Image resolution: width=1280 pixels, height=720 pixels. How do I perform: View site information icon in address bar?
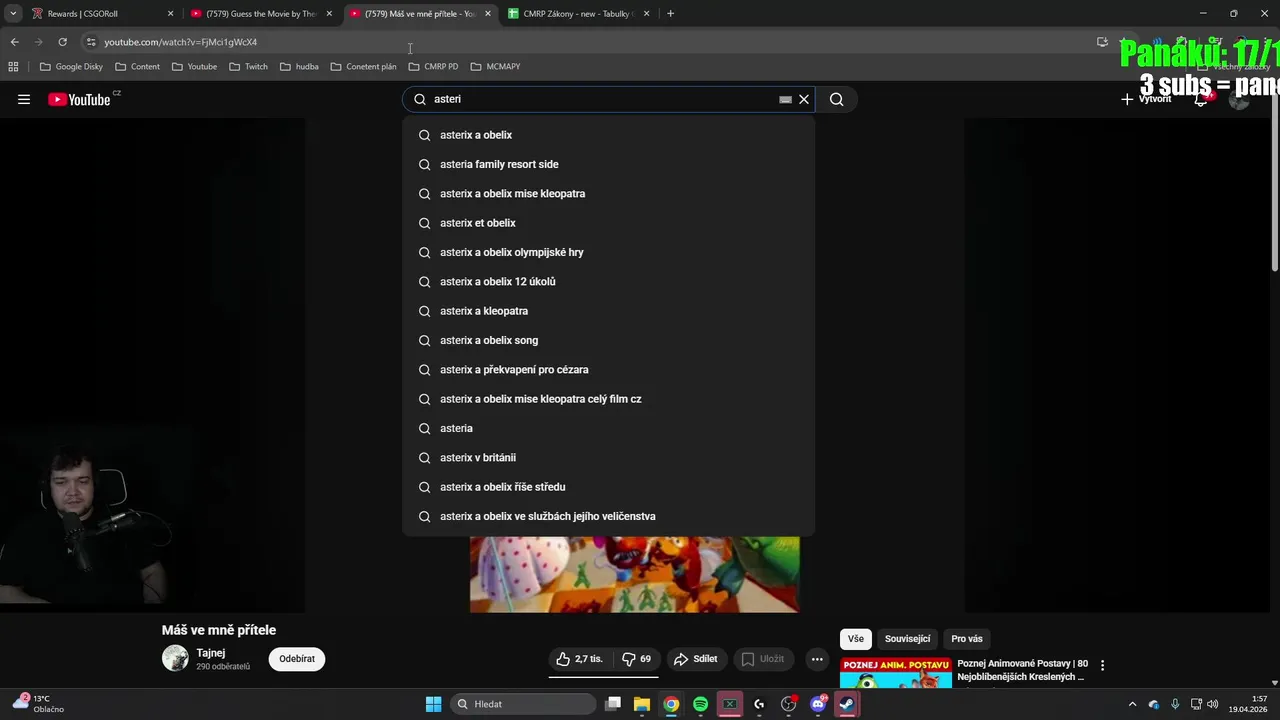(x=91, y=42)
